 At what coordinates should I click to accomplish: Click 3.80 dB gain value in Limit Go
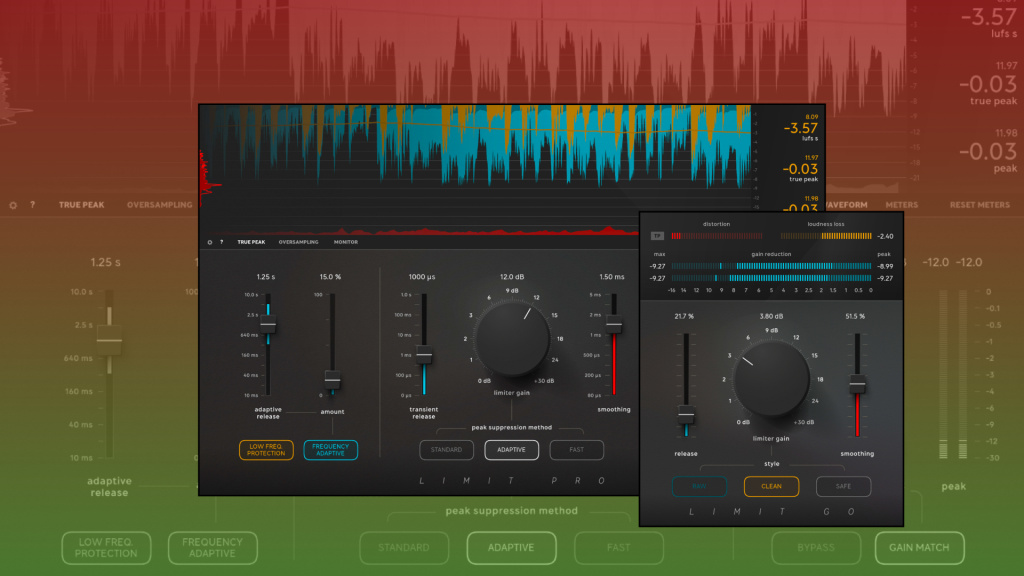click(x=771, y=316)
